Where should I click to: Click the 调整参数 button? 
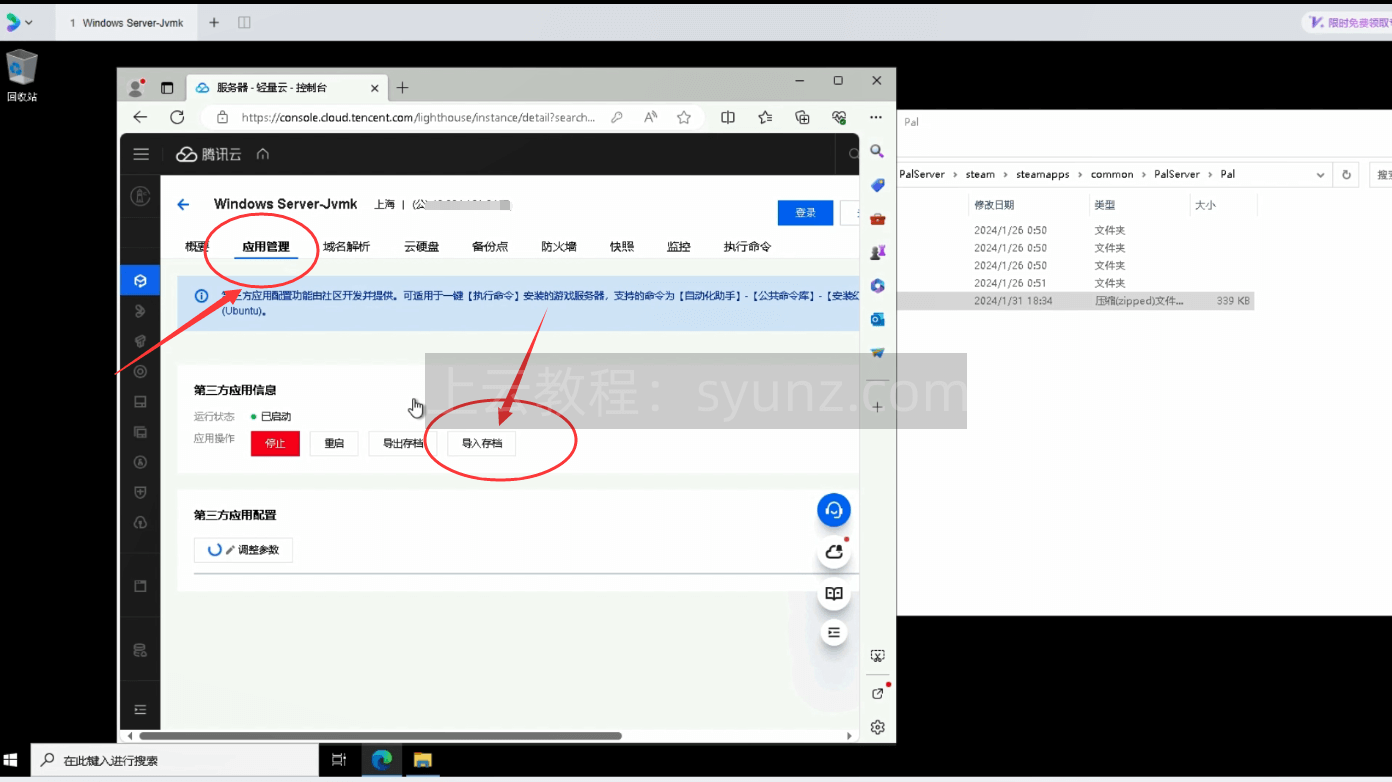243,549
